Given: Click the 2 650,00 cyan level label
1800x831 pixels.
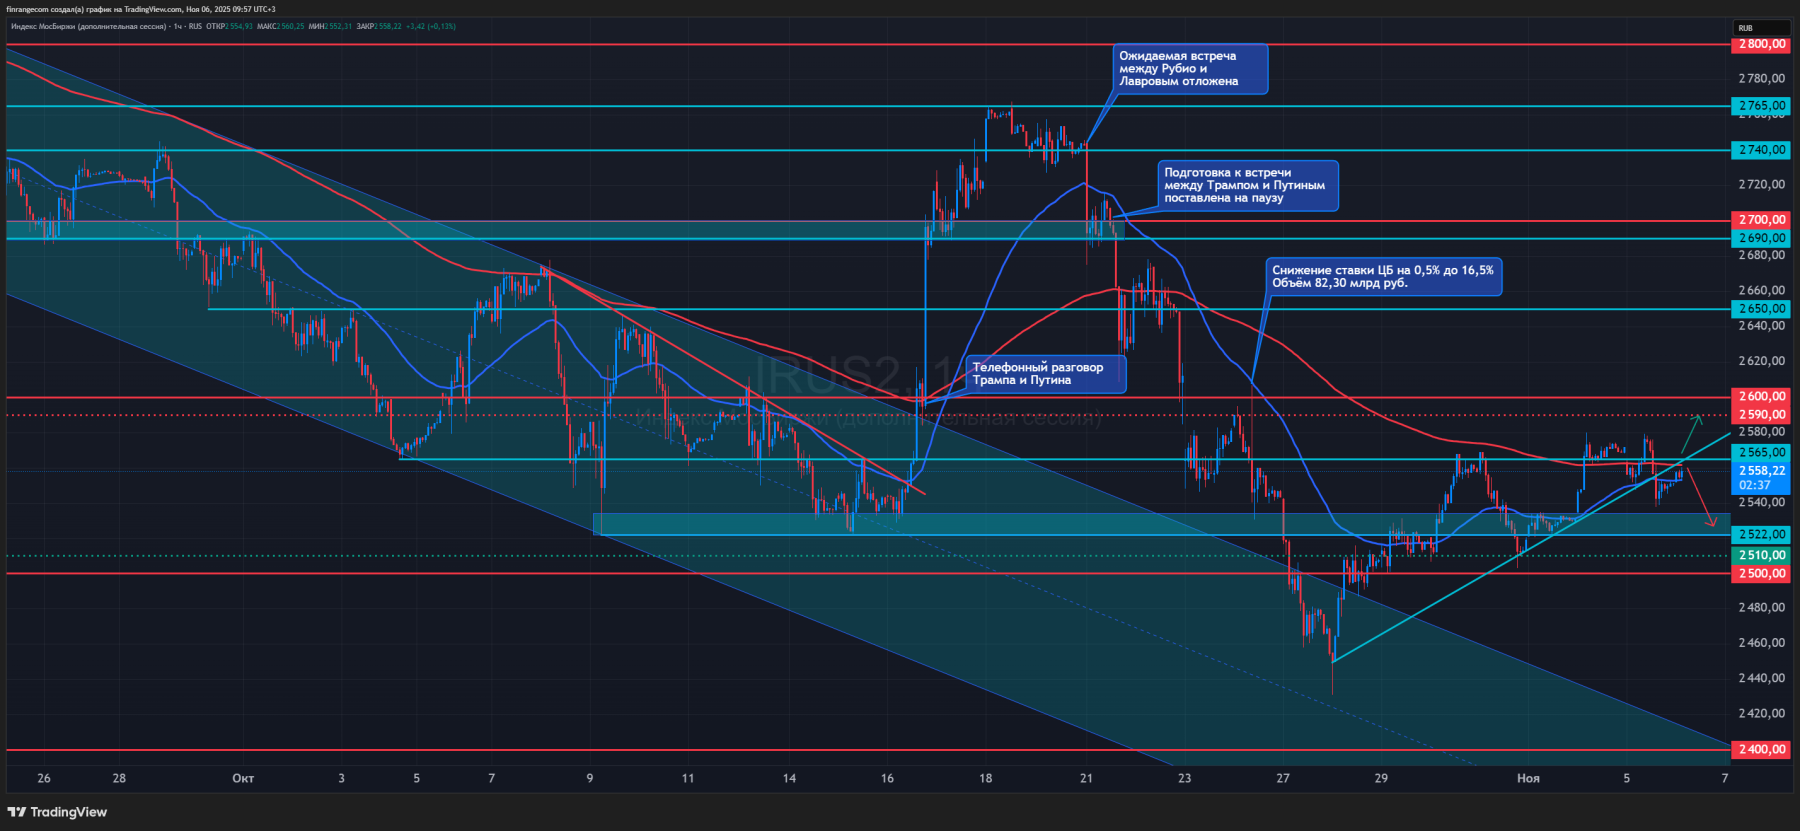Looking at the screenshot, I should (x=1761, y=309).
